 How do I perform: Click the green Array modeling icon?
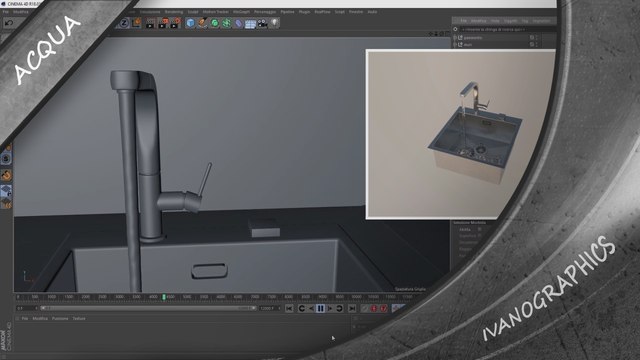(x=227, y=23)
